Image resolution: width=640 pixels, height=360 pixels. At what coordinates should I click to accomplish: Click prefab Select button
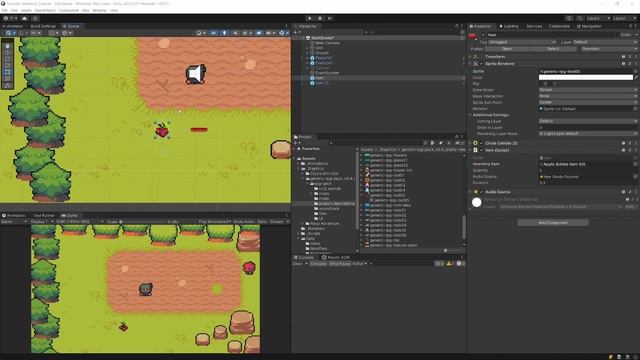(x=553, y=49)
